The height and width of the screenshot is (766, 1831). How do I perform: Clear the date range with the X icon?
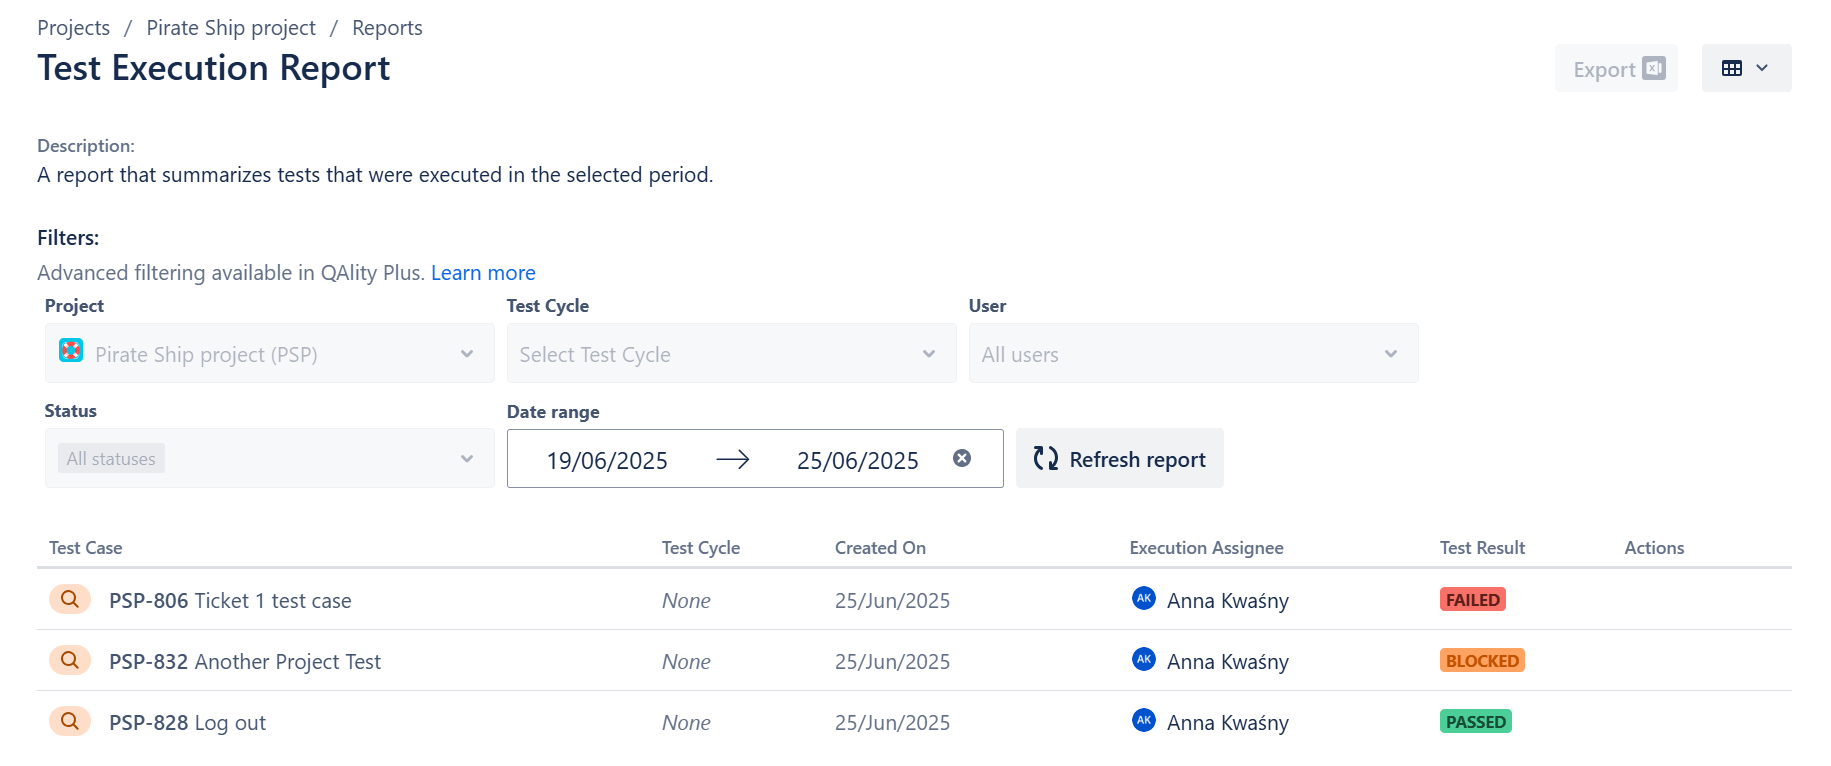point(962,458)
